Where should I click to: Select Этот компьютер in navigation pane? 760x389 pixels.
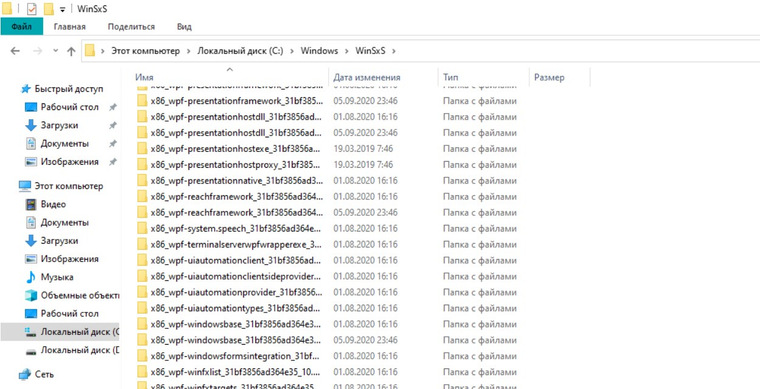[x=68, y=186]
